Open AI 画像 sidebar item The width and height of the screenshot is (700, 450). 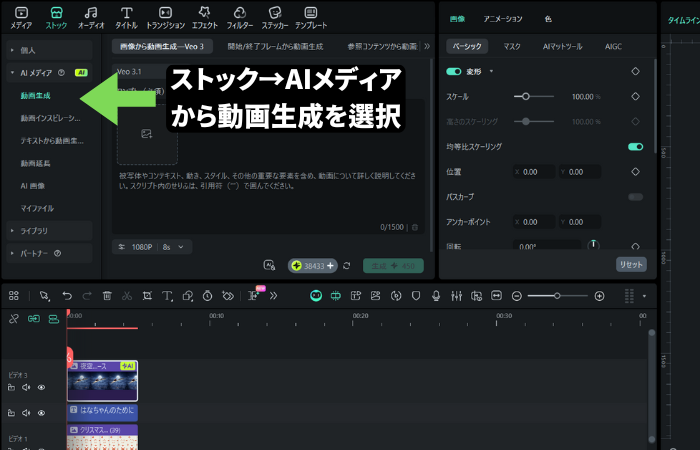click(33, 186)
